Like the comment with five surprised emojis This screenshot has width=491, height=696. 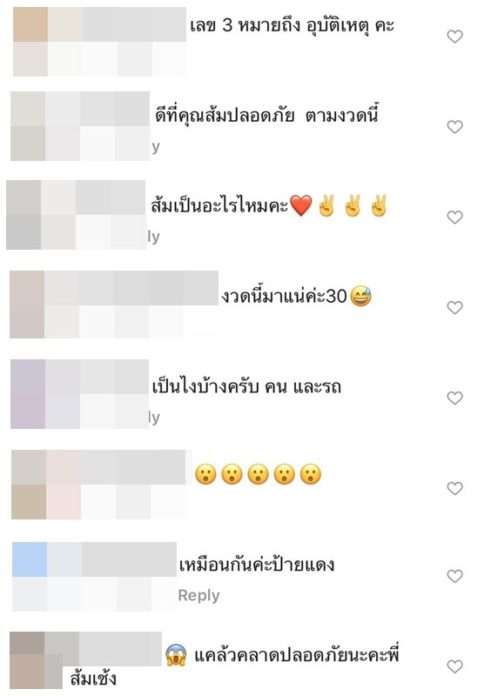tap(455, 488)
